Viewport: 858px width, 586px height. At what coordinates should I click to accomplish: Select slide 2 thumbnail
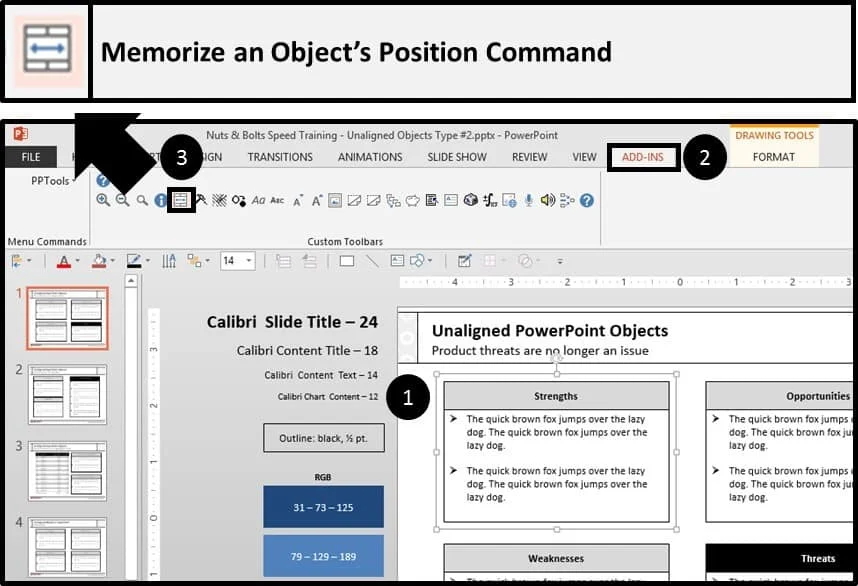coord(67,394)
